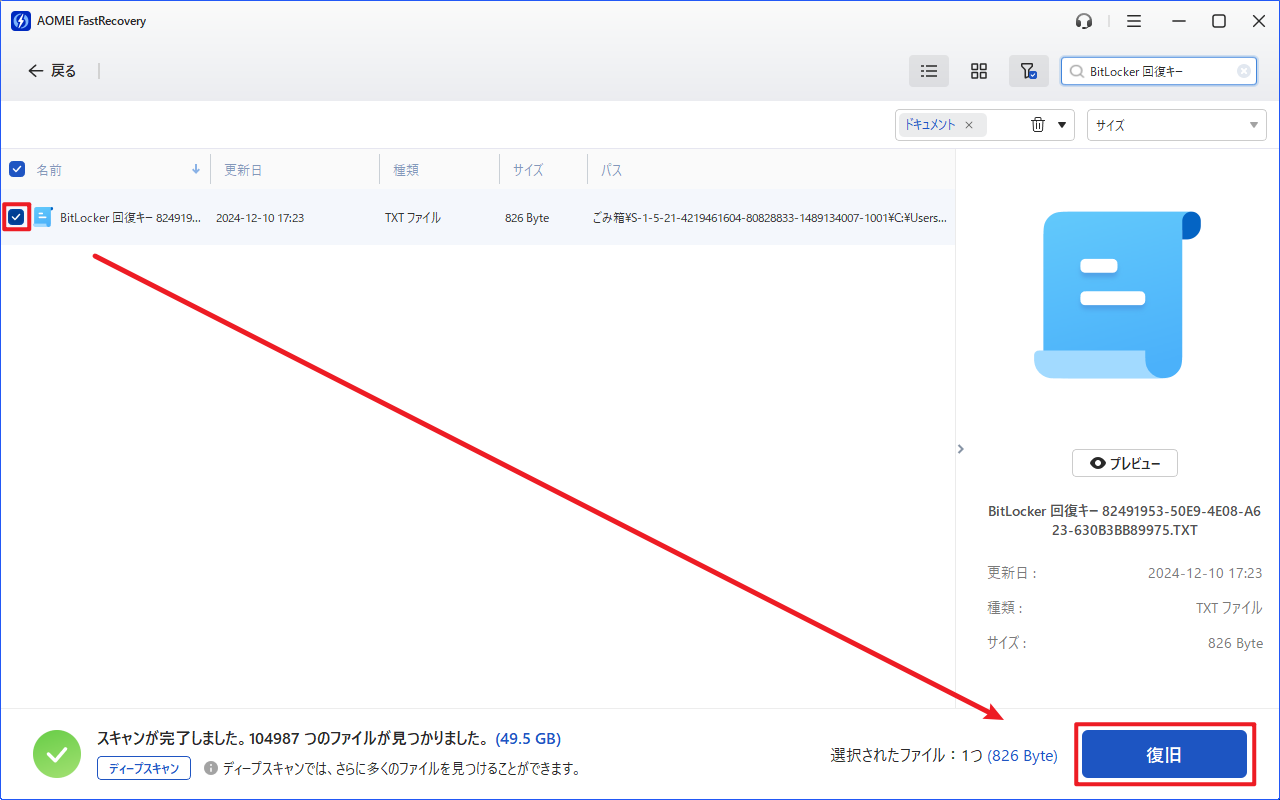Click the TXT ファイル cell in file row
Viewport: 1280px width, 800px height.
click(413, 217)
